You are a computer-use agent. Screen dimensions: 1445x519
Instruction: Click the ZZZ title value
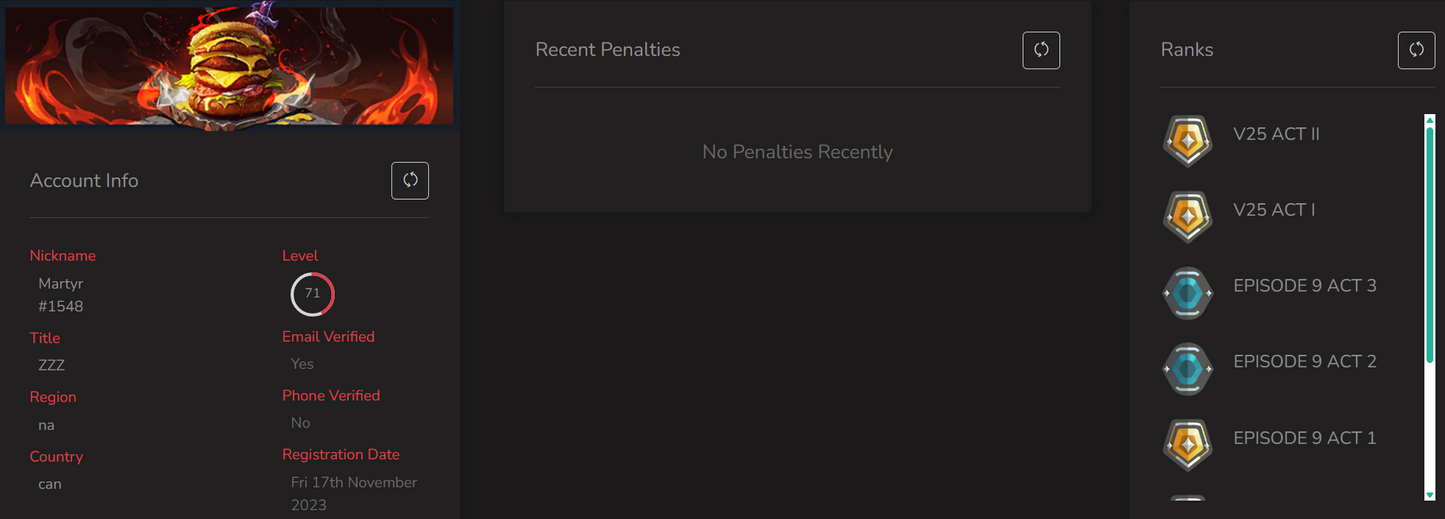point(52,366)
